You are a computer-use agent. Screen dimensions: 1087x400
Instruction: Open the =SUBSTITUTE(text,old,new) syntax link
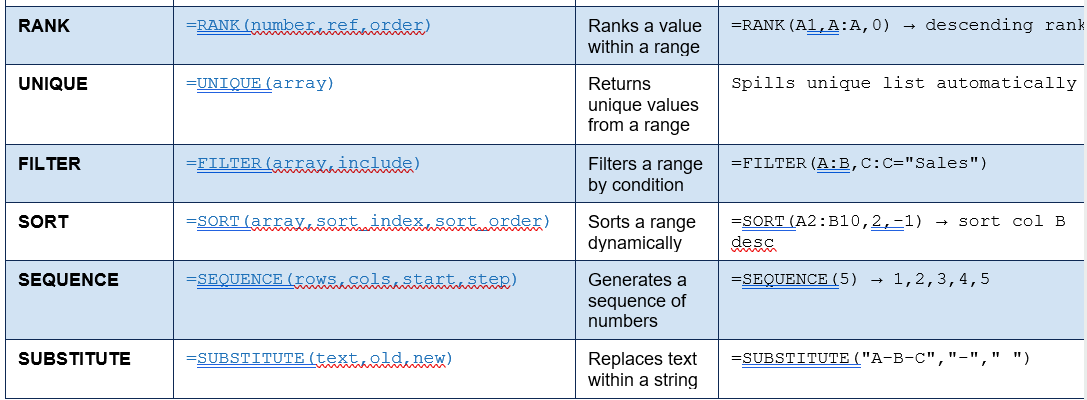click(319, 358)
